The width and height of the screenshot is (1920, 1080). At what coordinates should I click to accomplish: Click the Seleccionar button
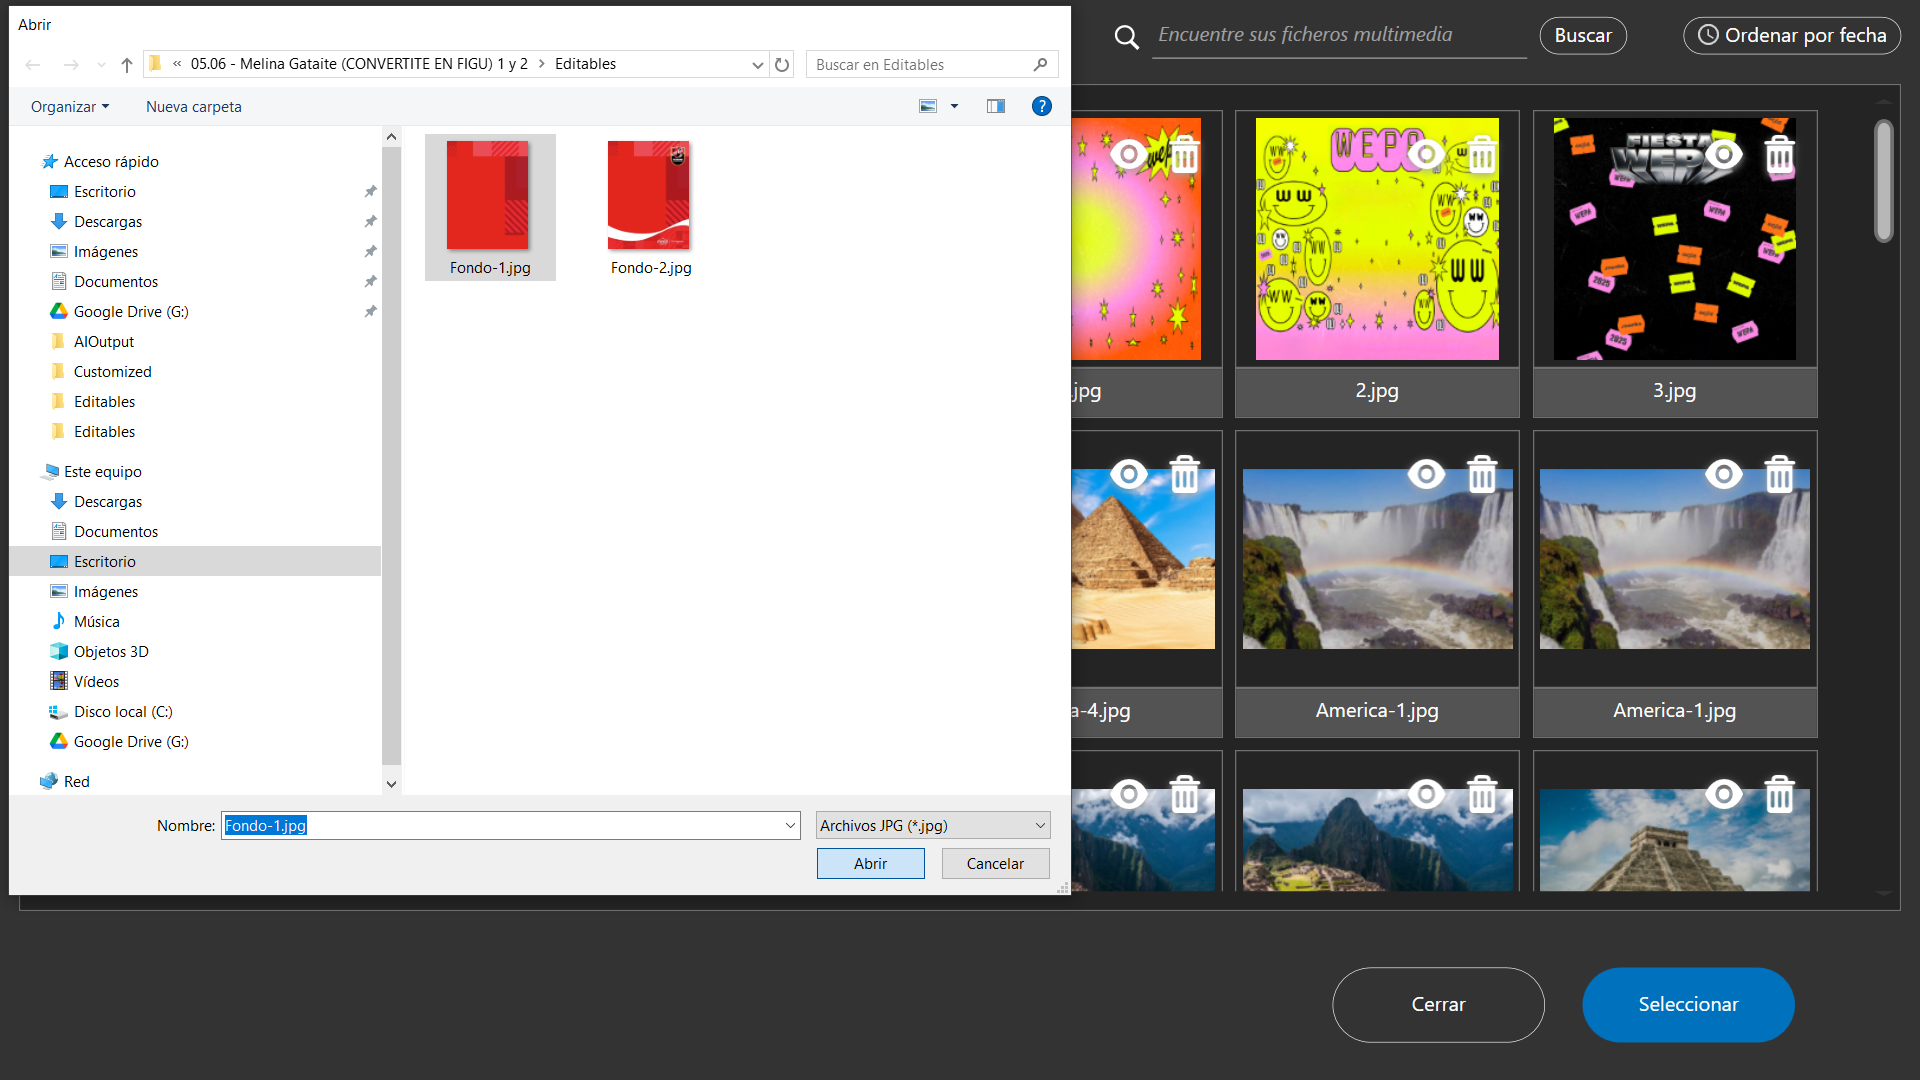1688,1005
